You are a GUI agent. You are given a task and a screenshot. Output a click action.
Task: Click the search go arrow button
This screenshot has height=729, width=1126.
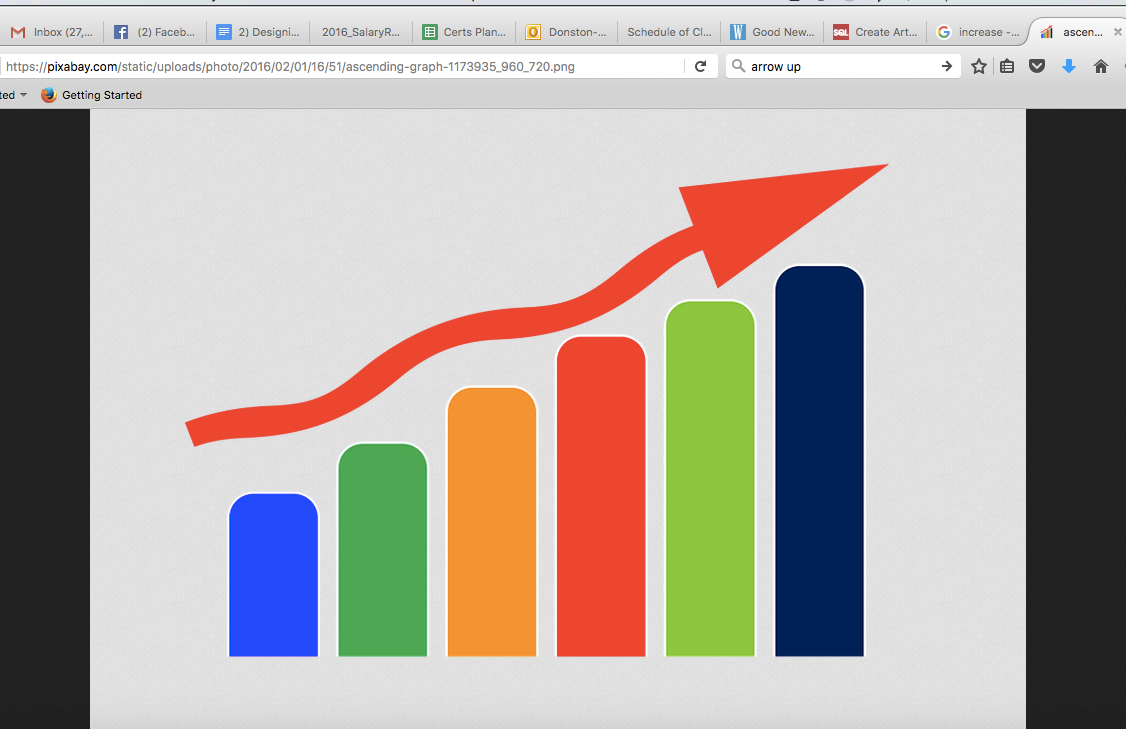[946, 67]
